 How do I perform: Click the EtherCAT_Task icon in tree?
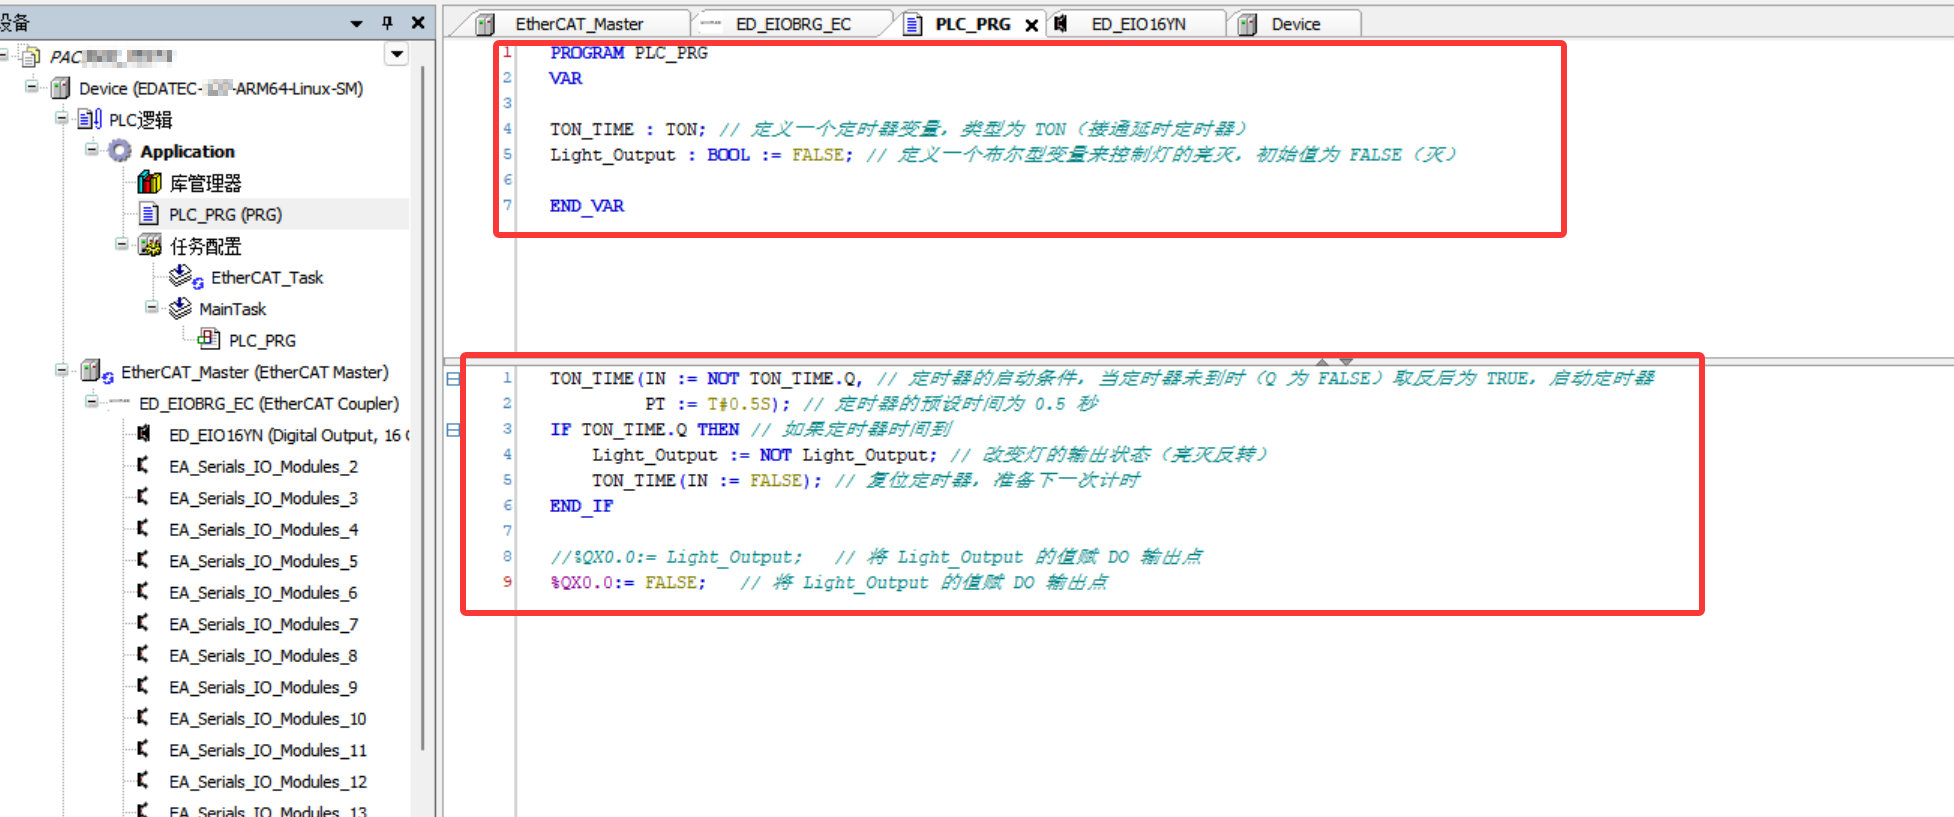click(x=184, y=277)
